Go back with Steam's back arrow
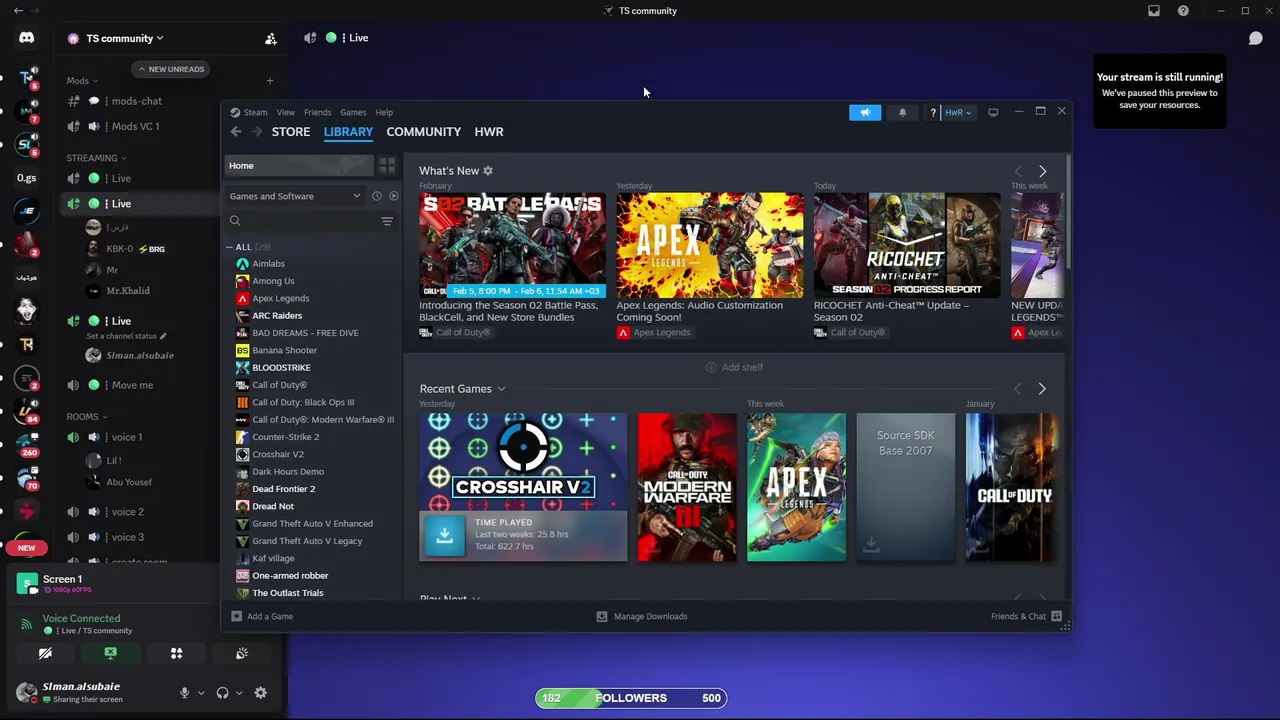1280x720 pixels. [236, 132]
